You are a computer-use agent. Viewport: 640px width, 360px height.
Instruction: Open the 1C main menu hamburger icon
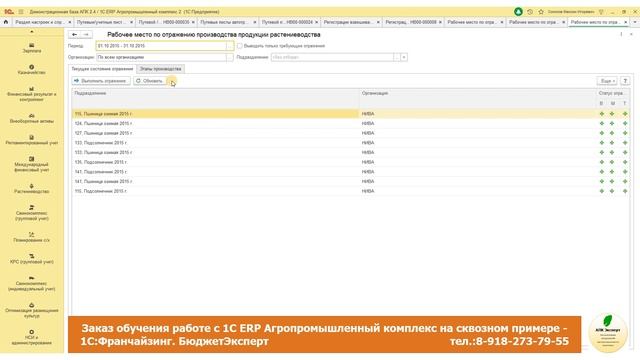pyautogui.click(x=21, y=12)
